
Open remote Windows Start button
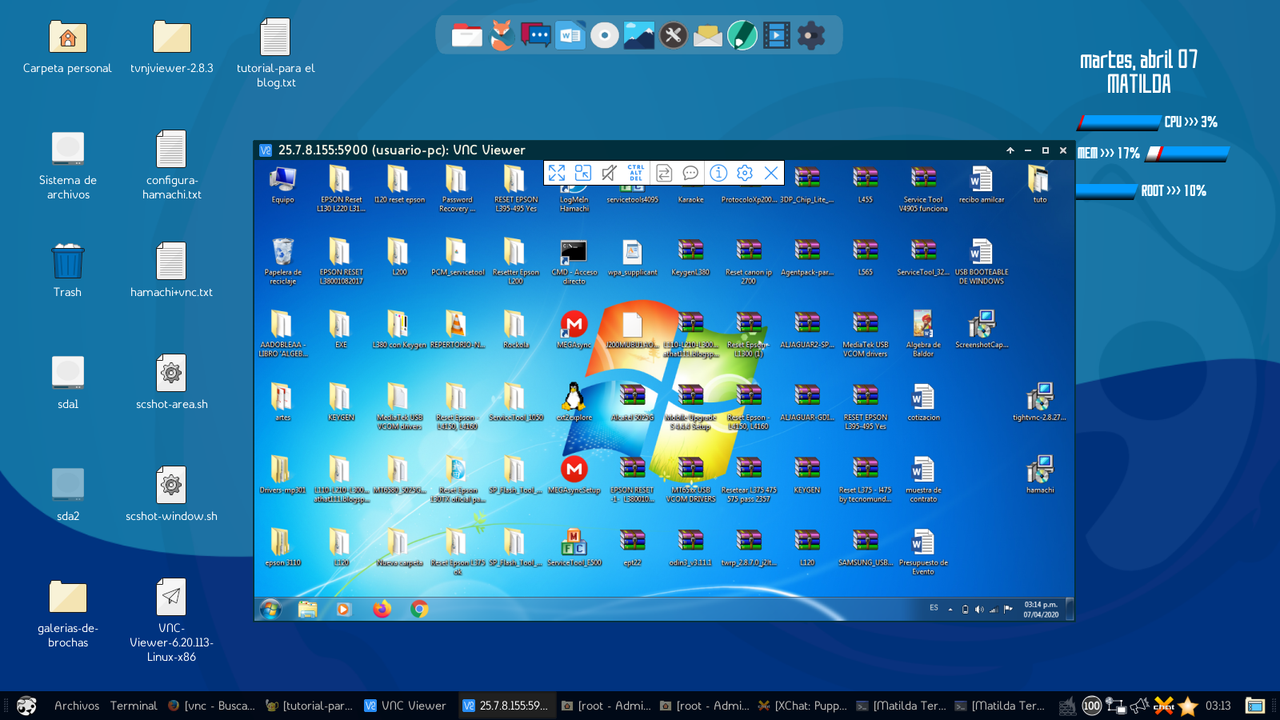click(270, 608)
